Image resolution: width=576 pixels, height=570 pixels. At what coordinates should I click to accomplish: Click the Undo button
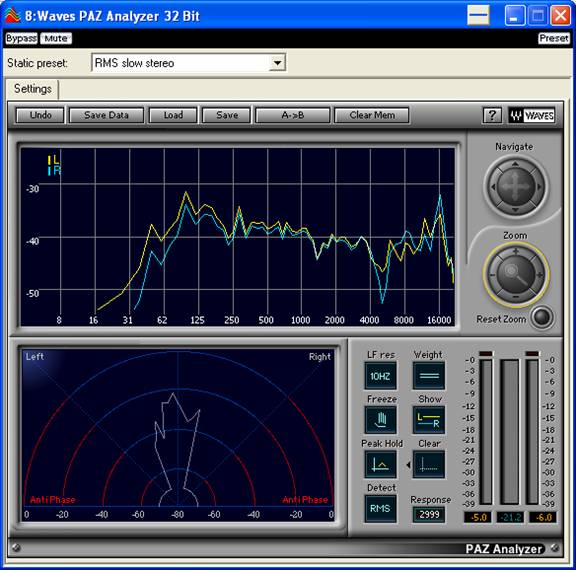(x=40, y=115)
